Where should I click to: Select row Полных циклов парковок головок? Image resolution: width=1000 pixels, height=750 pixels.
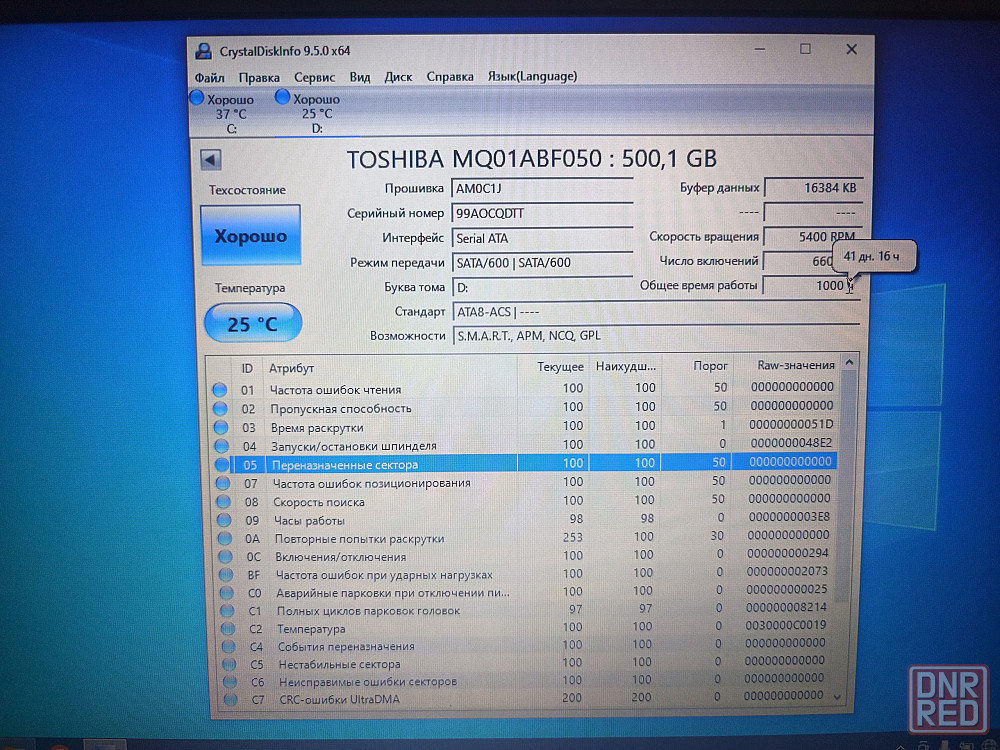527,609
